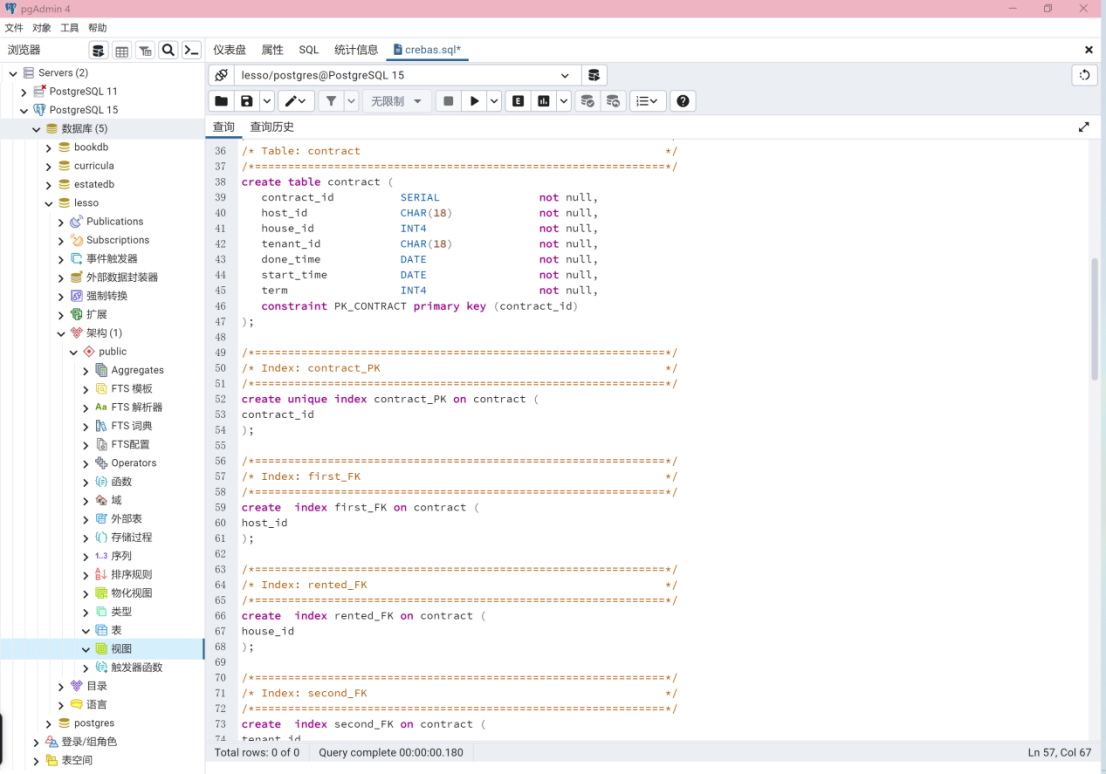The width and height of the screenshot is (1106, 774).
Task: Switch to the 仪表盘 tab
Action: (x=229, y=50)
